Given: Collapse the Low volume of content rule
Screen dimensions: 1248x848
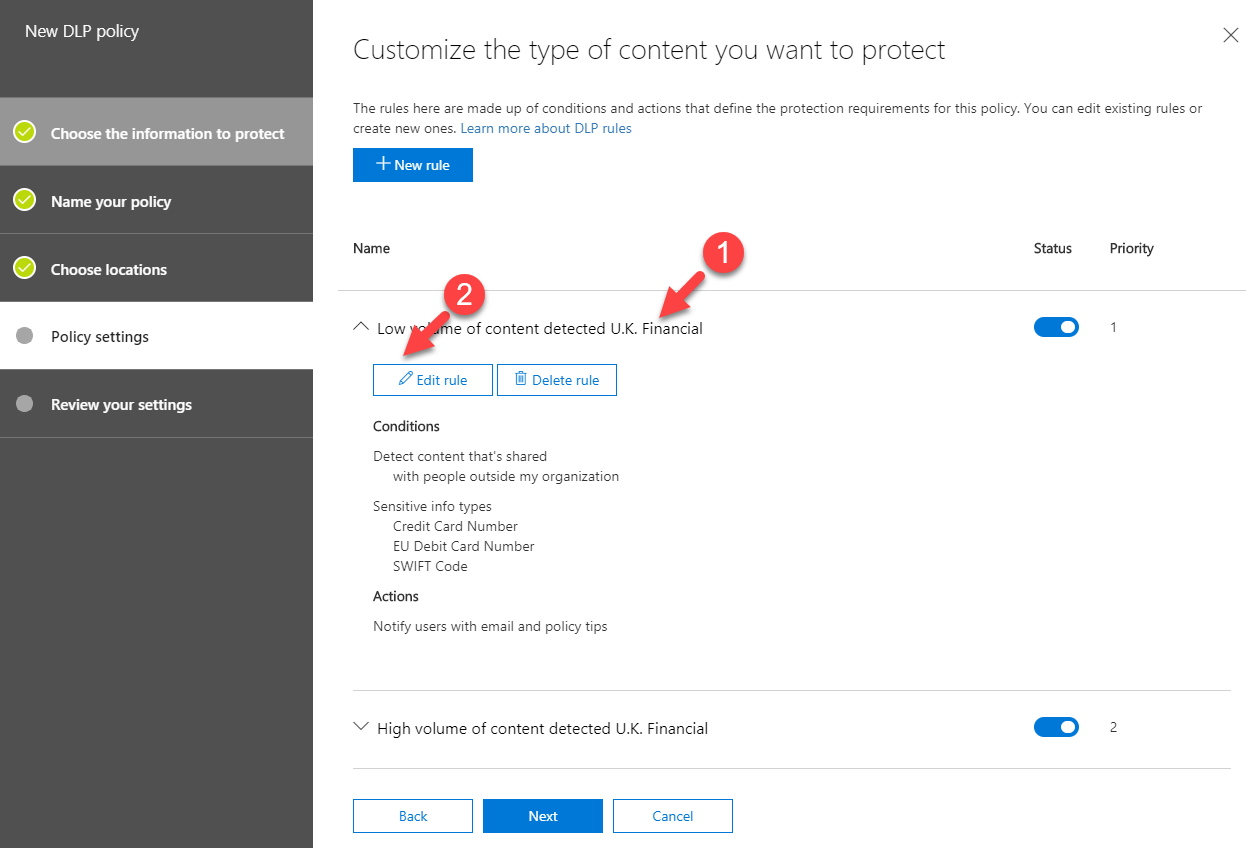Looking at the screenshot, I should tap(362, 327).
